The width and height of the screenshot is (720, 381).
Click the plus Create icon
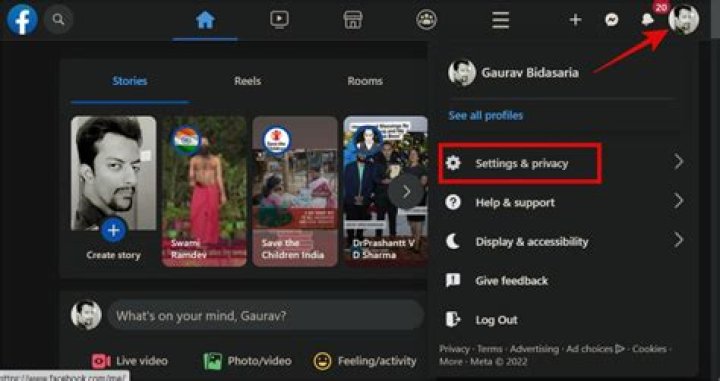[575, 20]
